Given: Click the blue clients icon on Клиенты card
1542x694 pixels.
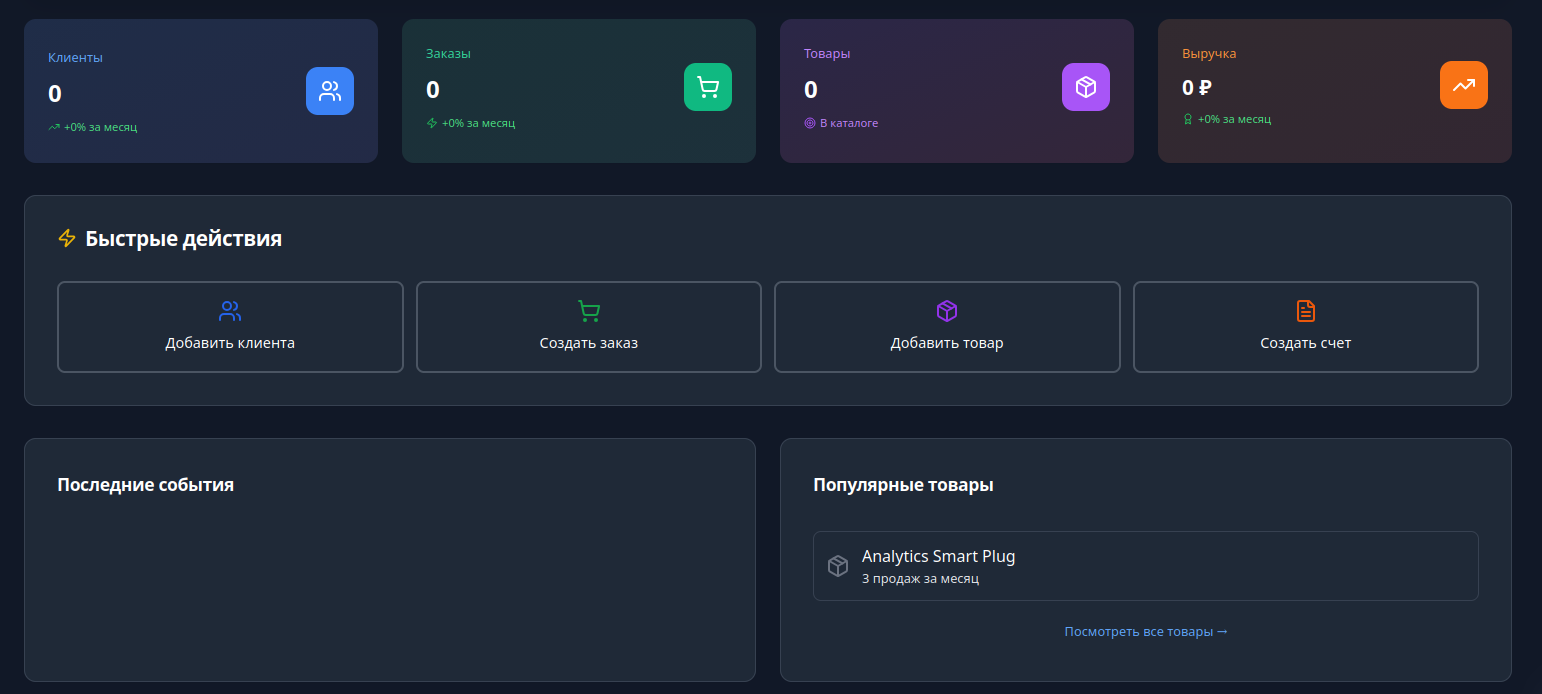Looking at the screenshot, I should 330,91.
